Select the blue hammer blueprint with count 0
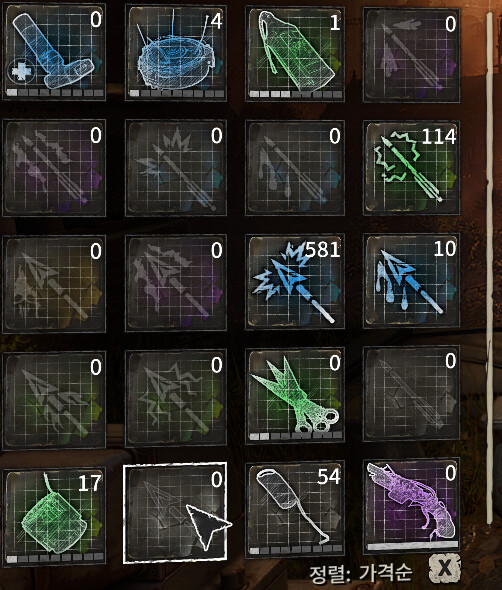502x590 pixels. (54, 52)
